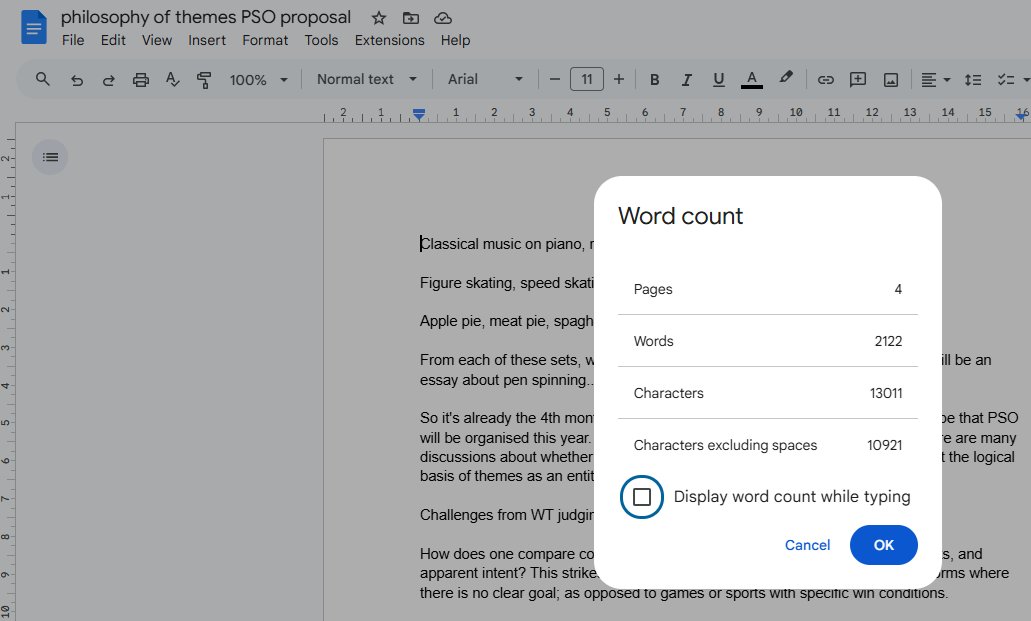
Task: Click Cancel in Word count dialog
Action: pyautogui.click(x=807, y=545)
